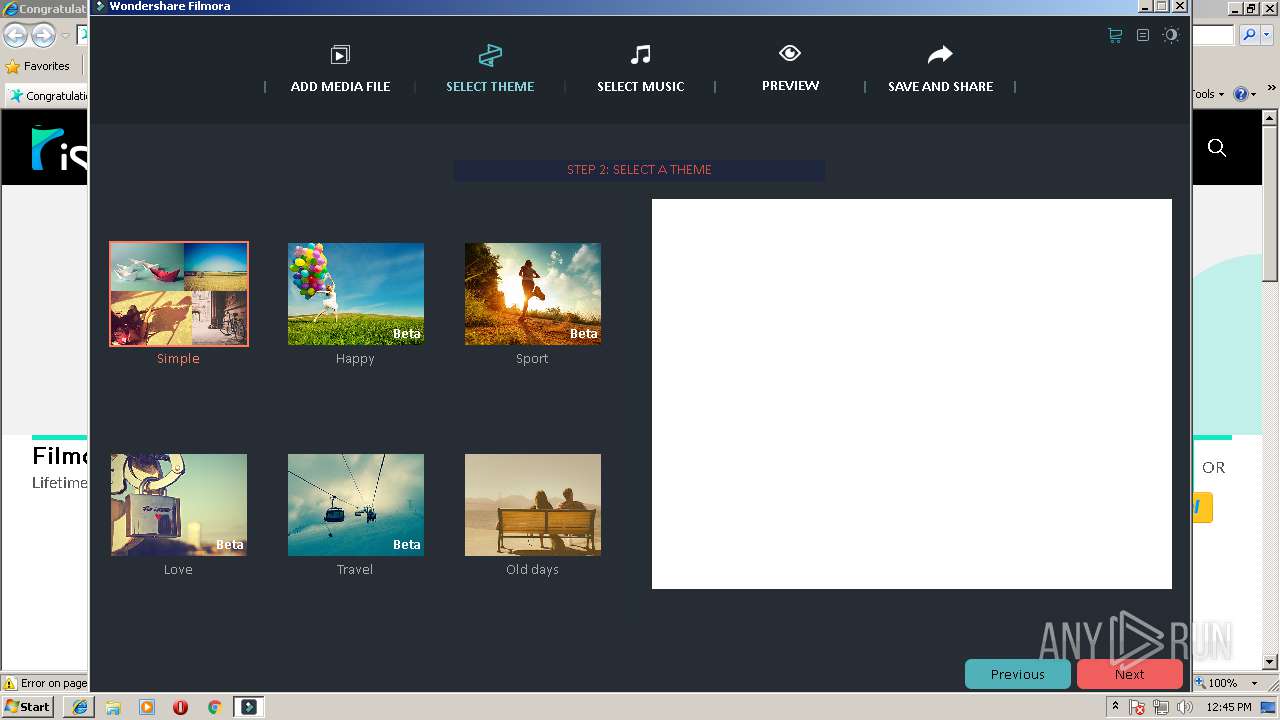Open the browser Tools dropdown
1280x720 pixels.
[x=1208, y=94]
